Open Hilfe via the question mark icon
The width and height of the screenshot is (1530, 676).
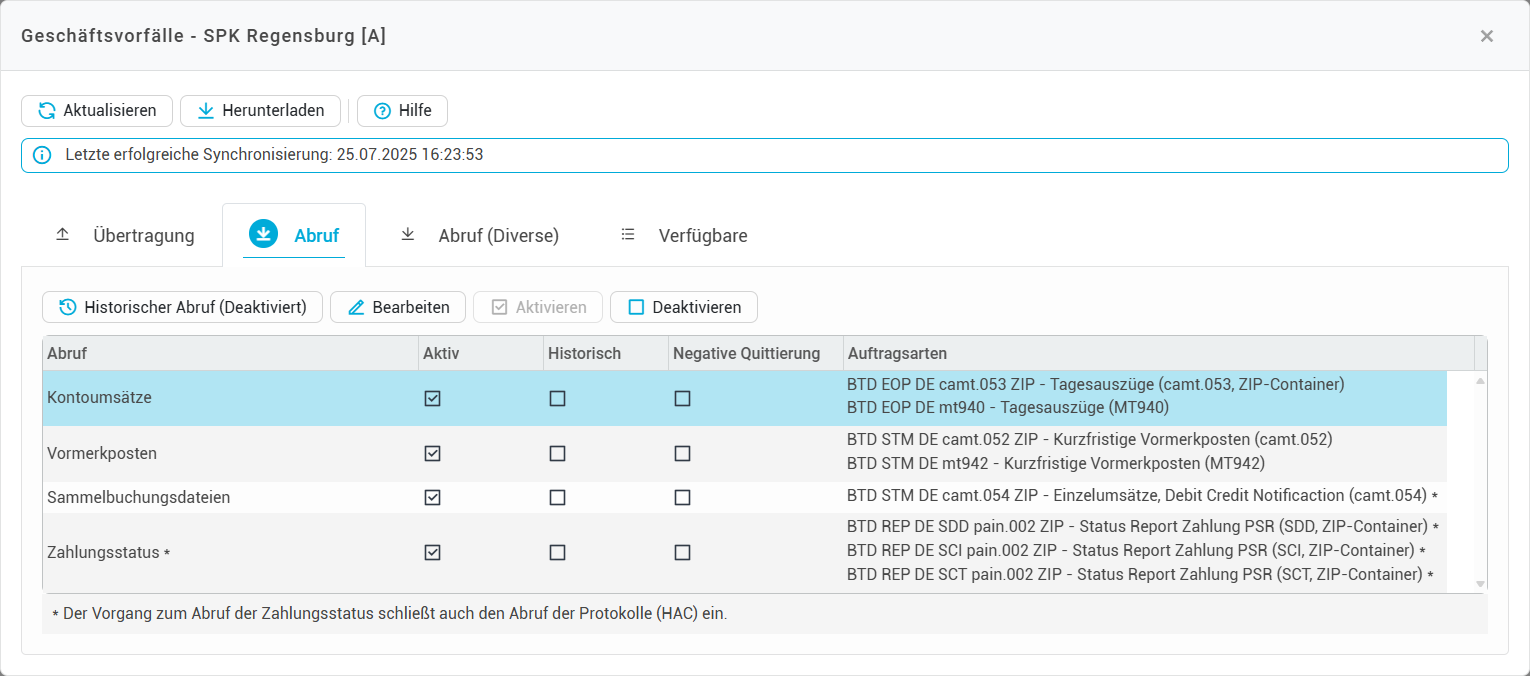click(382, 111)
